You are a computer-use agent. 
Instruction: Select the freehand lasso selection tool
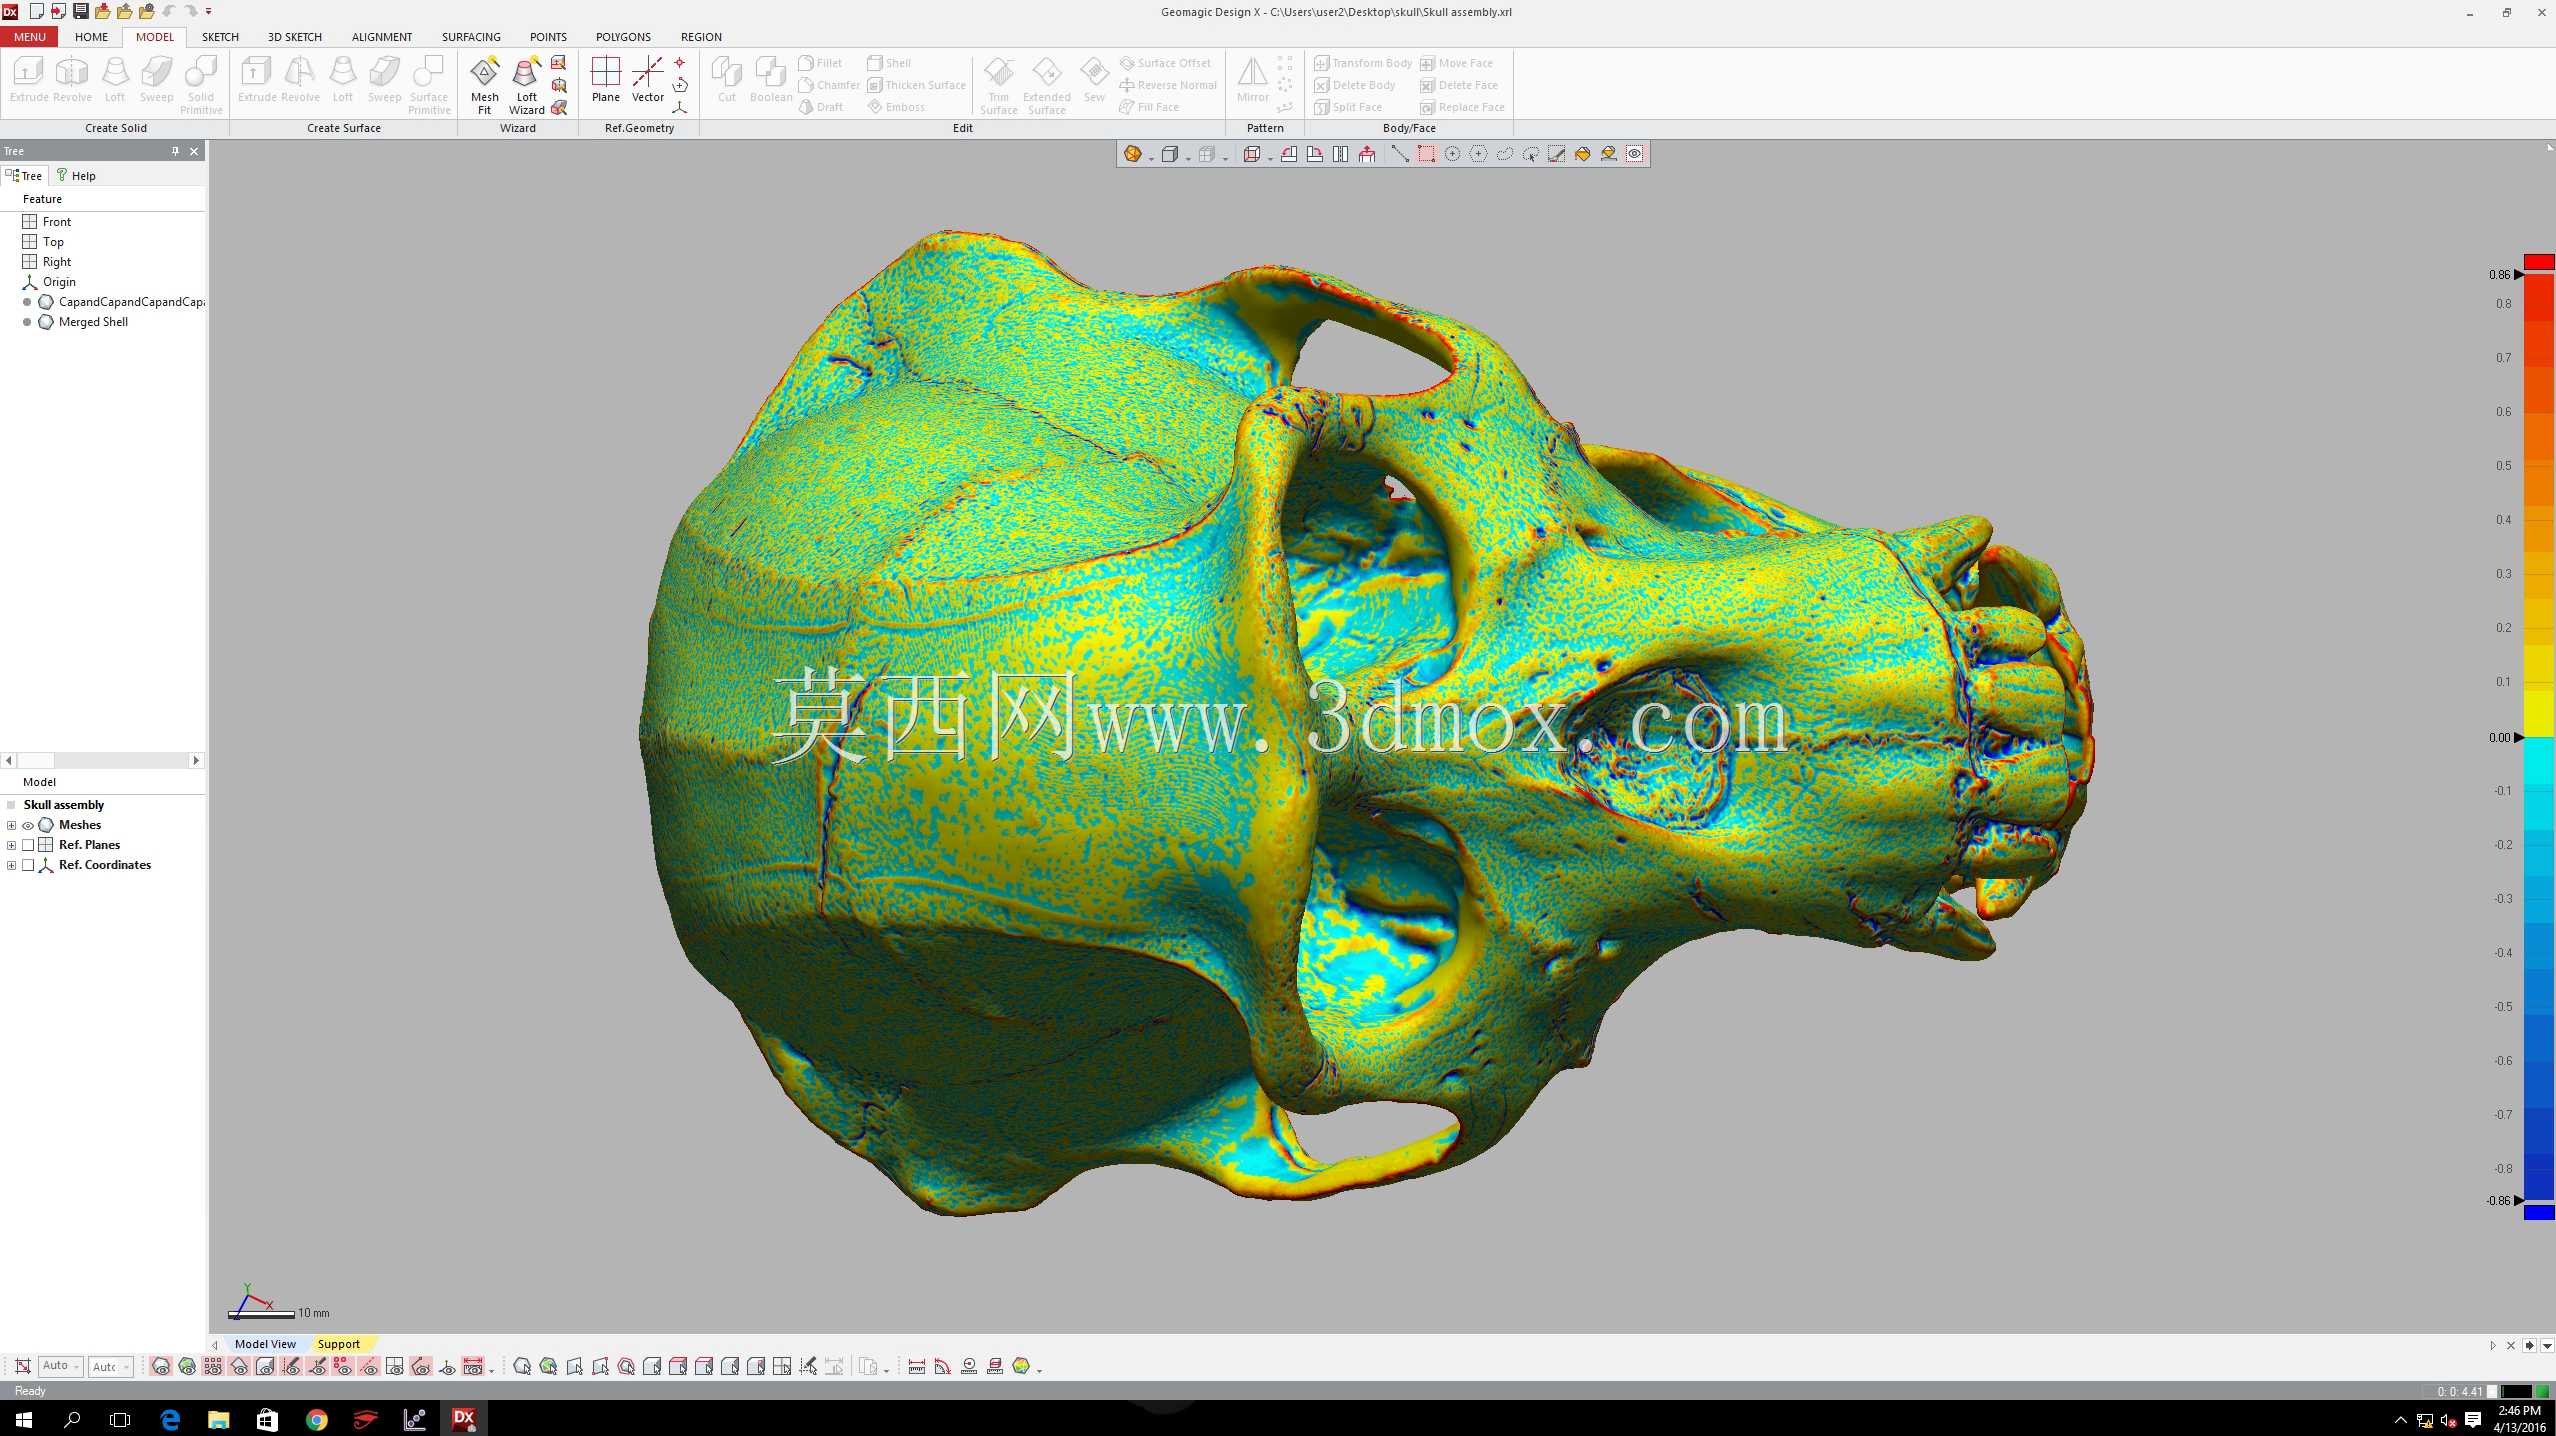coord(1504,154)
